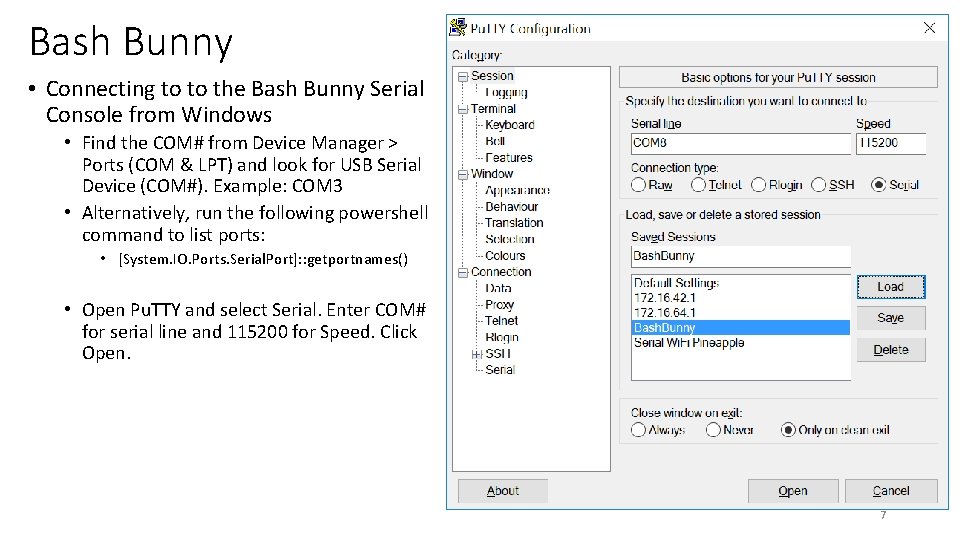The width and height of the screenshot is (960, 540).
Task: Collapse the Connection tree node
Action: 463,272
